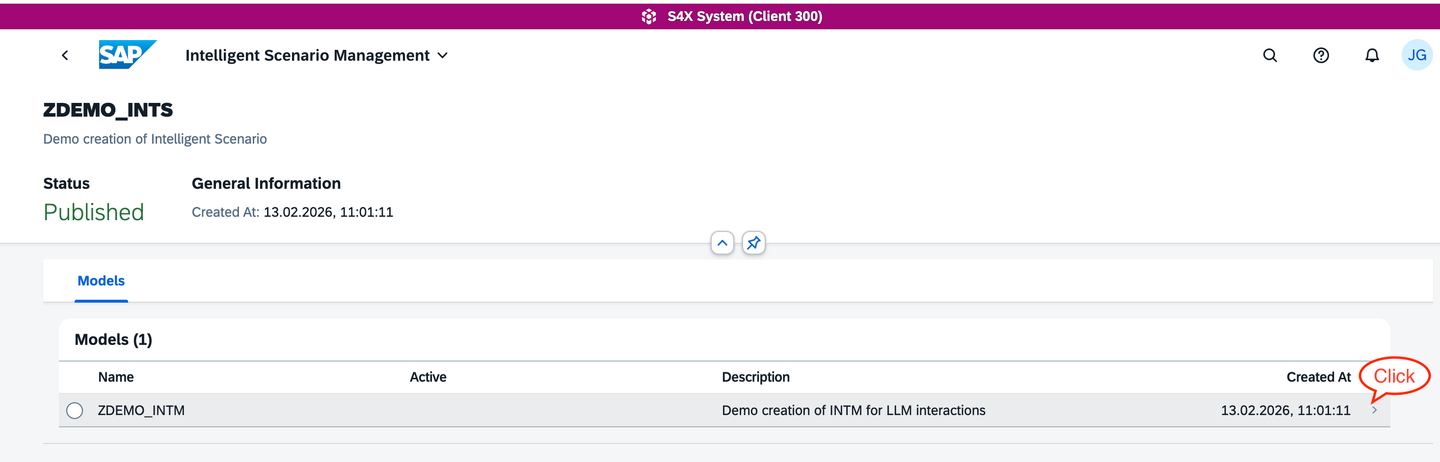Open the search magnifier icon
This screenshot has width=1440, height=462.
[1270, 56]
